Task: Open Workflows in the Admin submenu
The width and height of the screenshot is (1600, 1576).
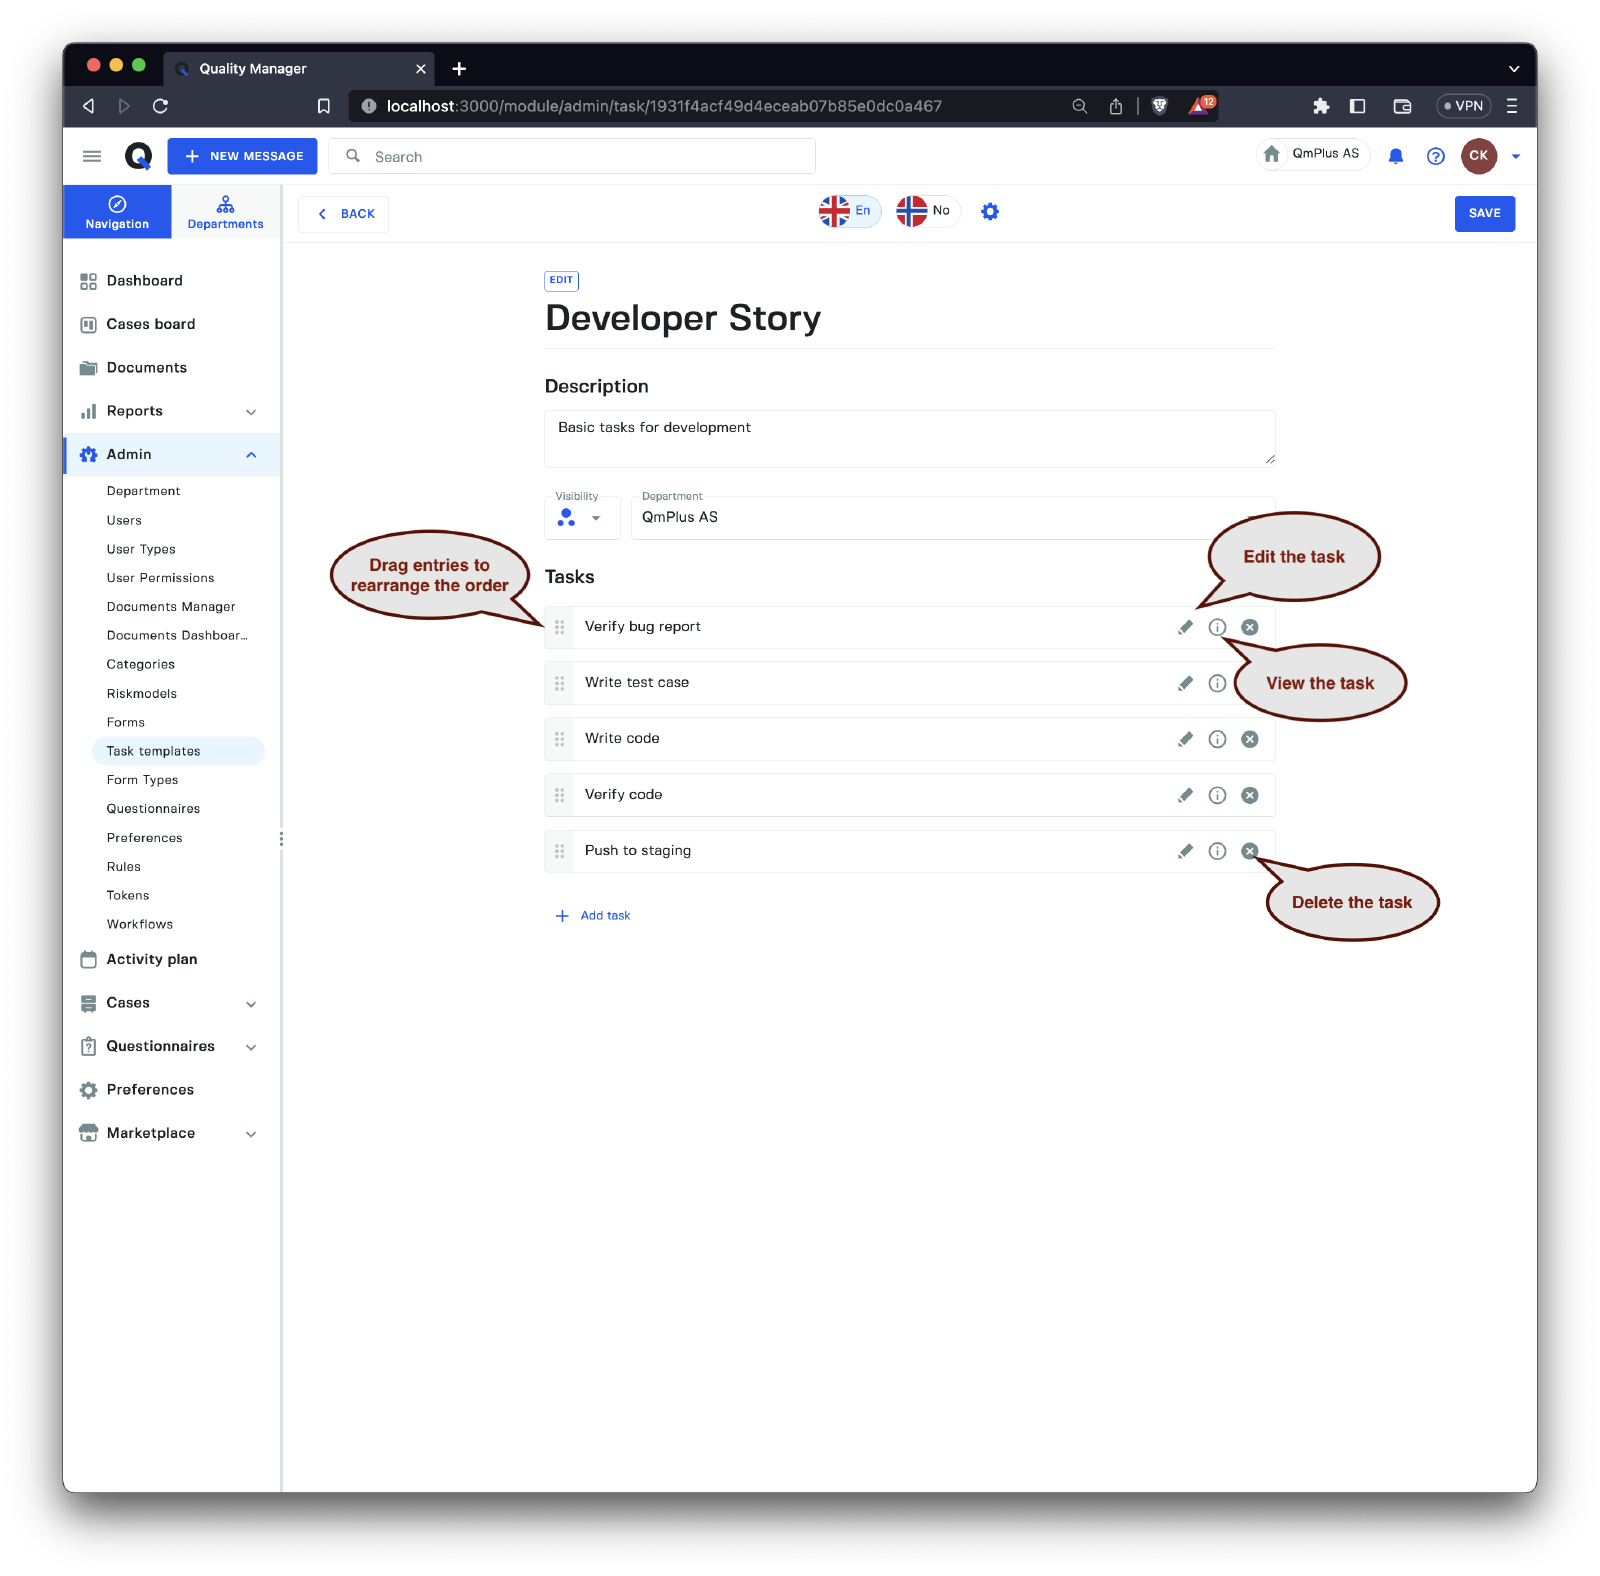Action: coord(140,924)
